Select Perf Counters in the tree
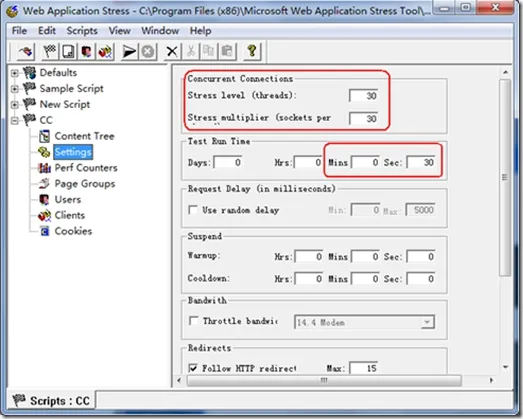This screenshot has height=419, width=523. pyautogui.click(x=86, y=168)
